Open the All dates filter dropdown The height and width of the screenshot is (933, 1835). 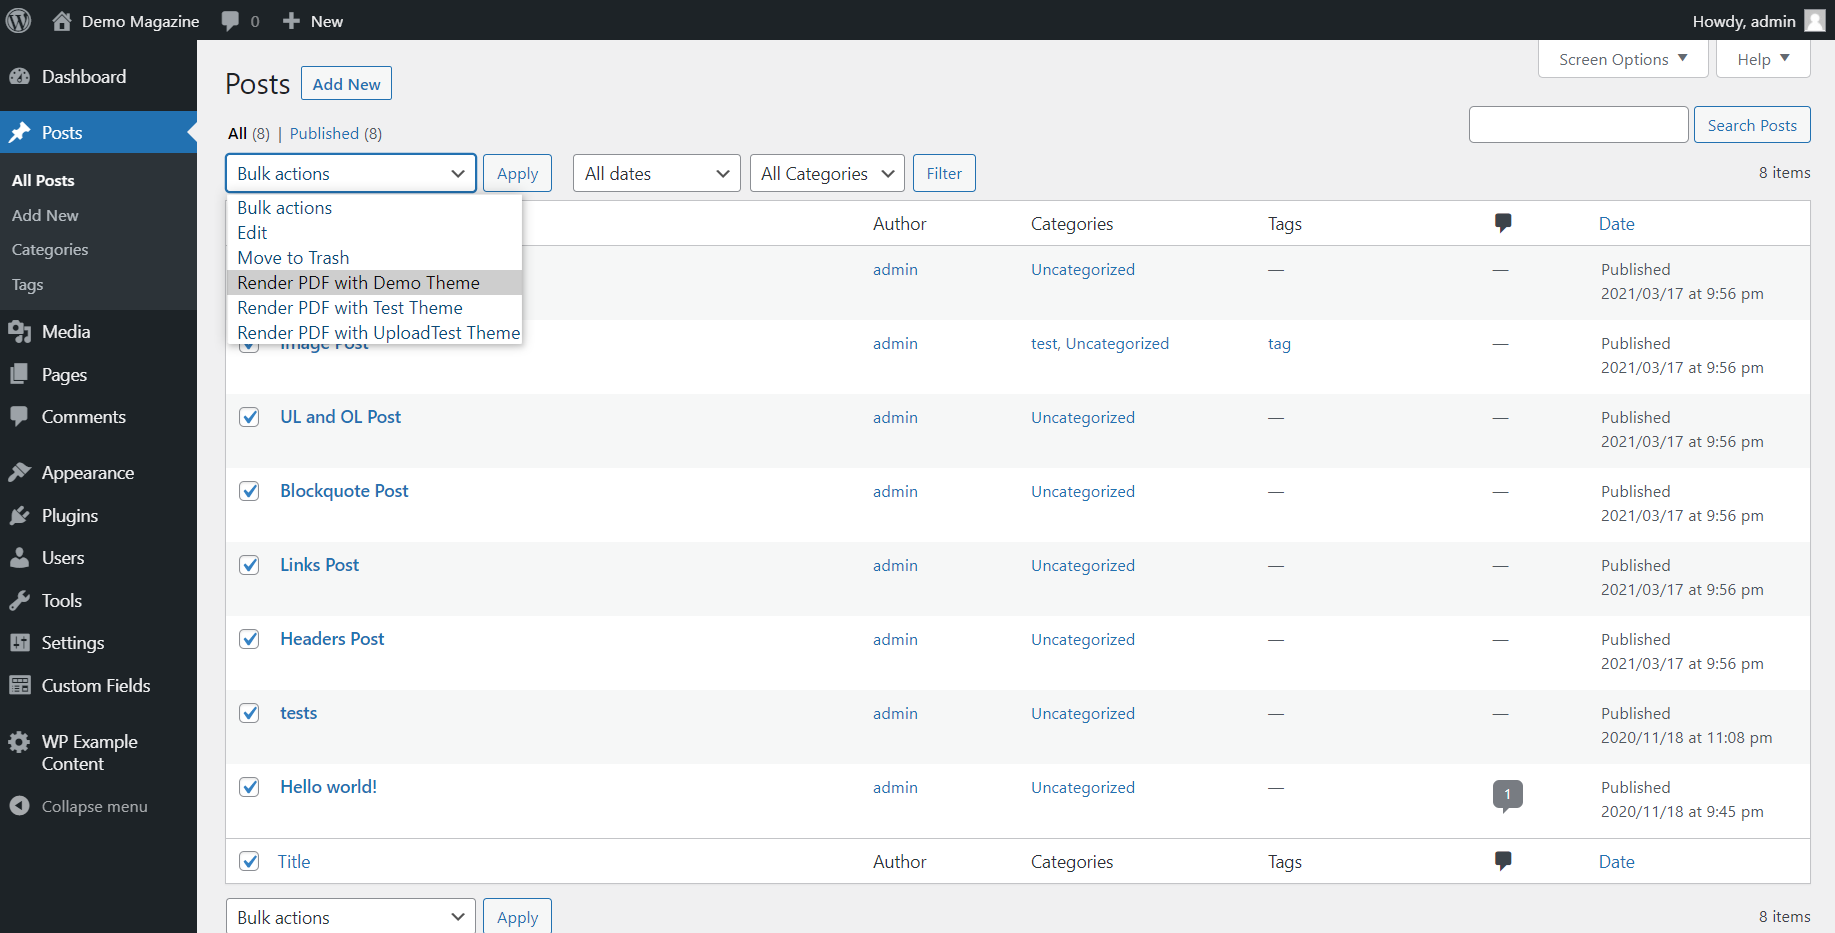tap(655, 173)
